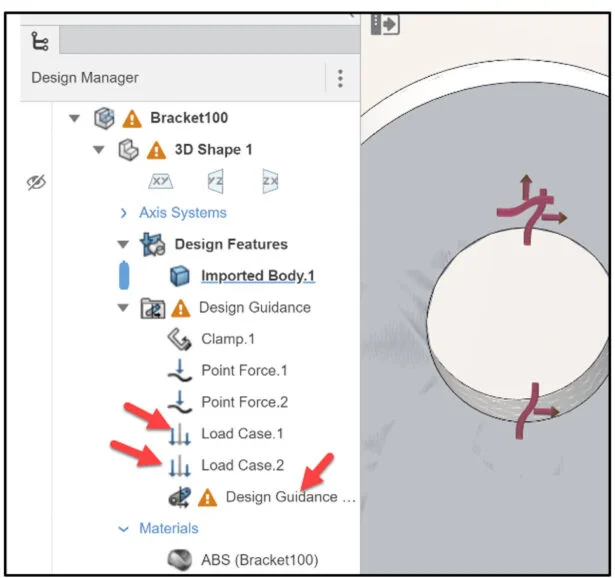This screenshot has height=578, width=615.
Task: Click warning icon beside truncated Design Guidance item
Action: (207, 498)
